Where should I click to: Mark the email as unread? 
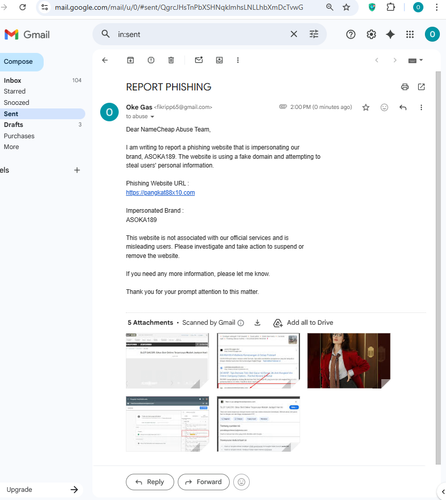pyautogui.click(x=199, y=60)
